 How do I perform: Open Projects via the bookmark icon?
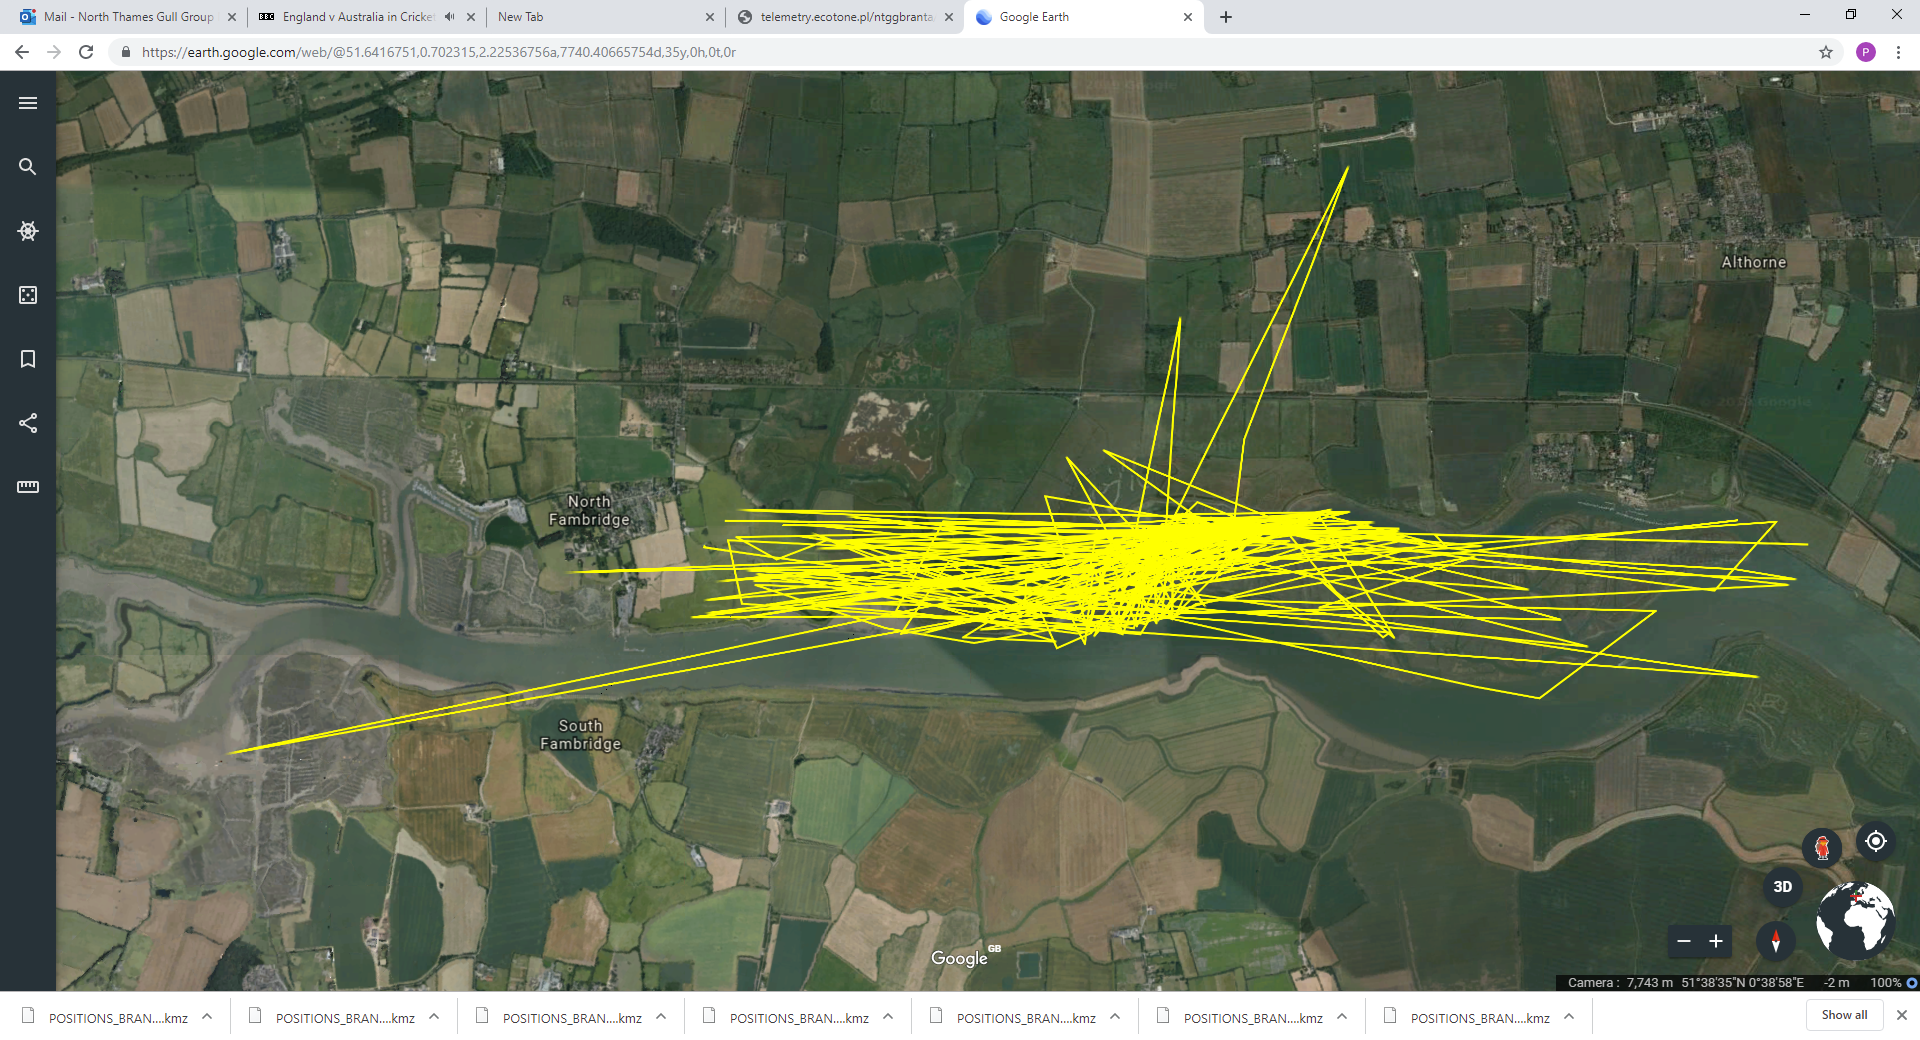[28, 359]
